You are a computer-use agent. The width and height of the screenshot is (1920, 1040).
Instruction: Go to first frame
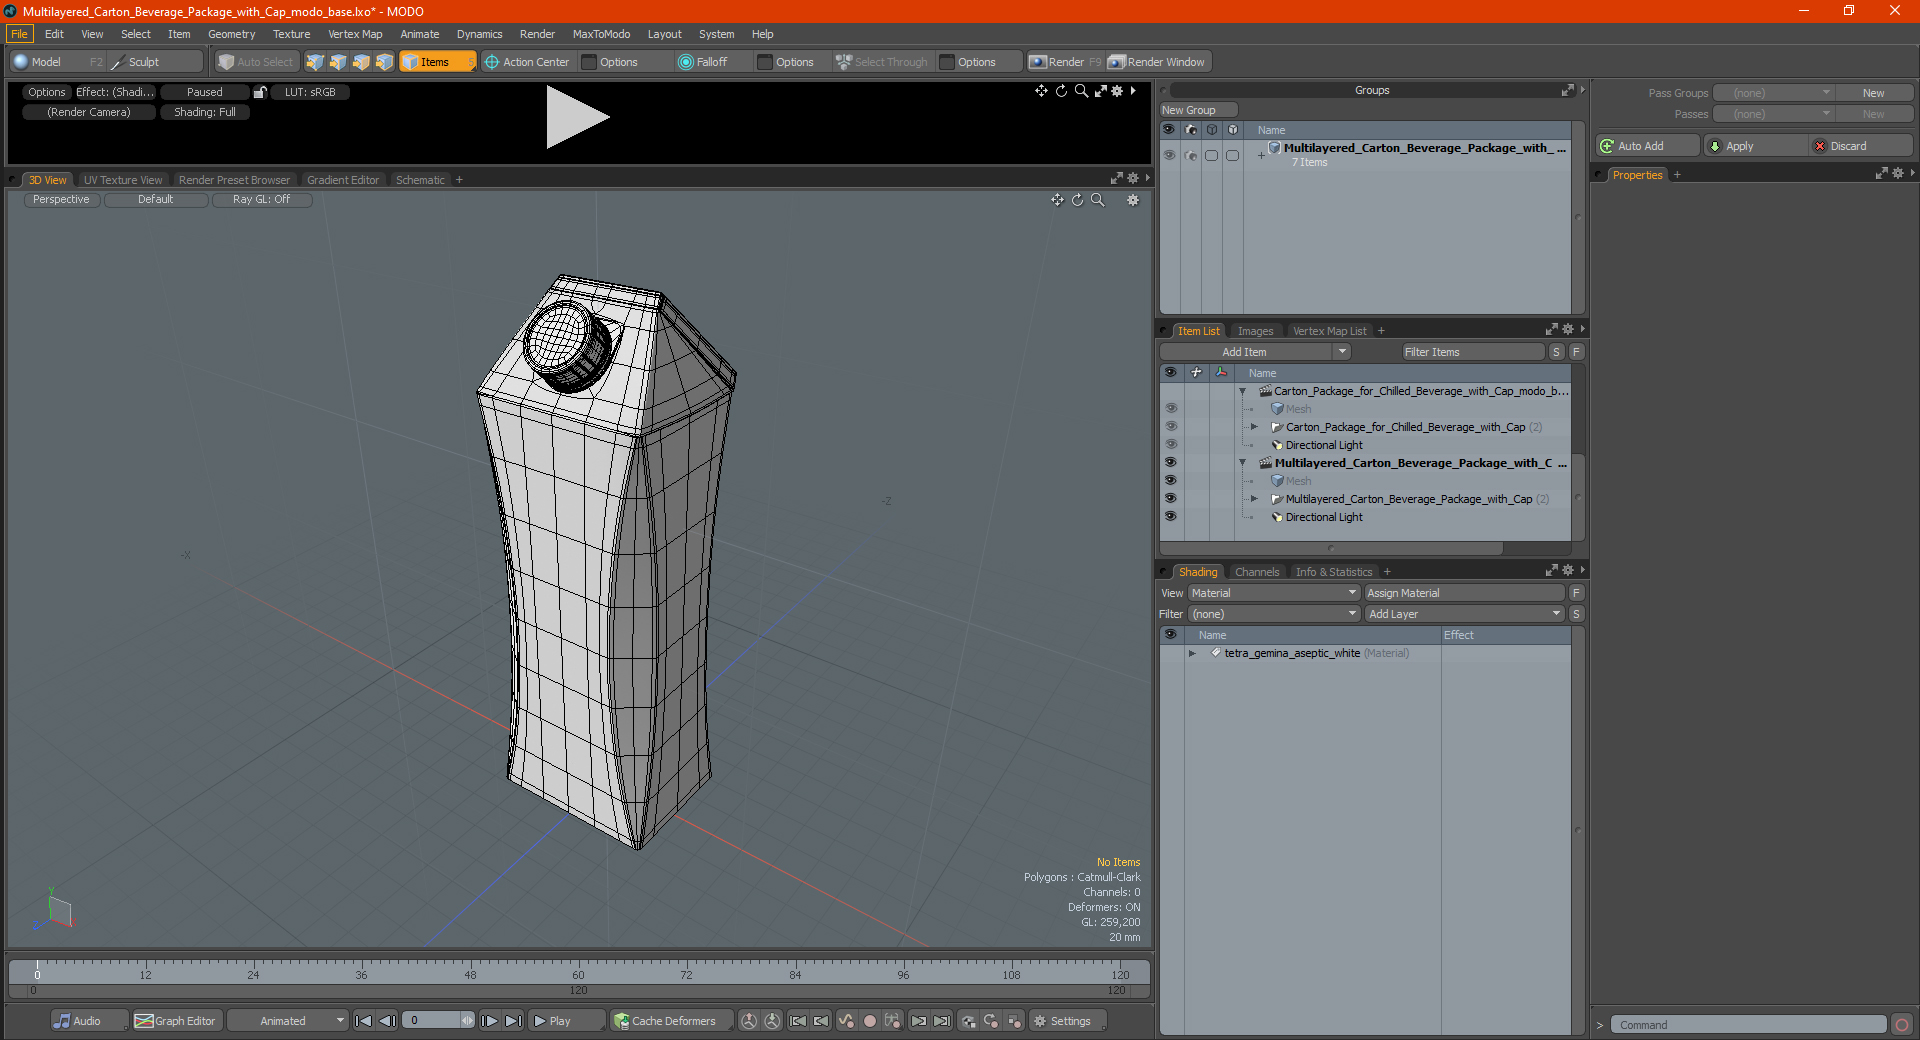[364, 1021]
